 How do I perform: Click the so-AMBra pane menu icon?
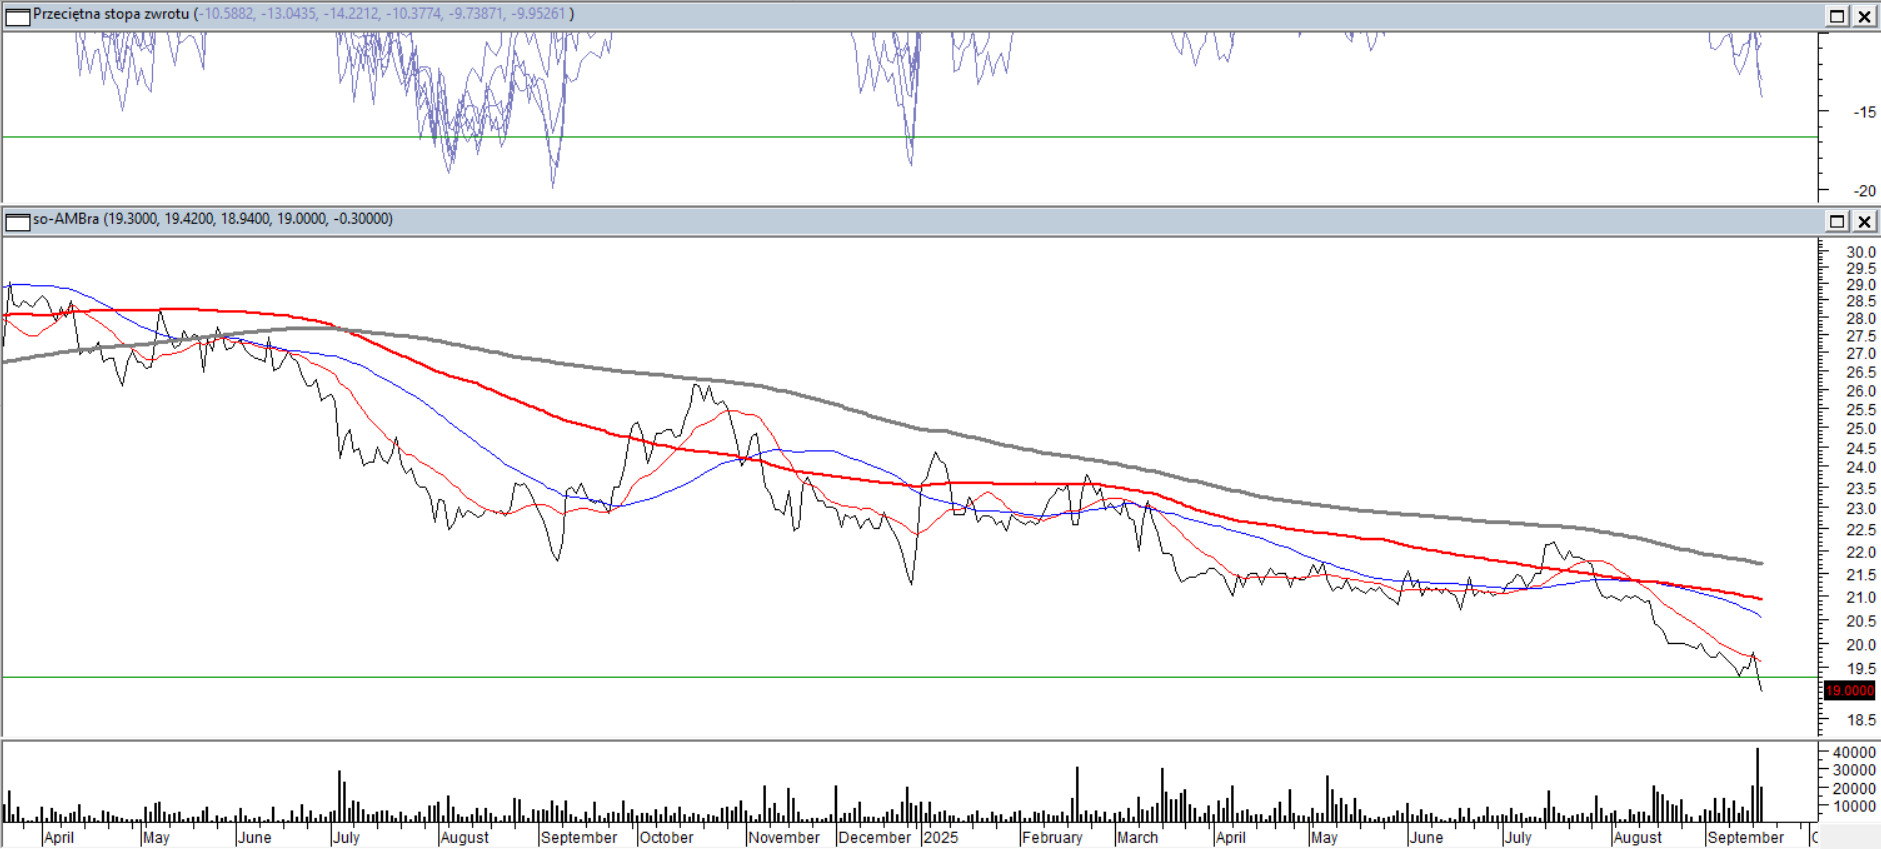click(17, 221)
